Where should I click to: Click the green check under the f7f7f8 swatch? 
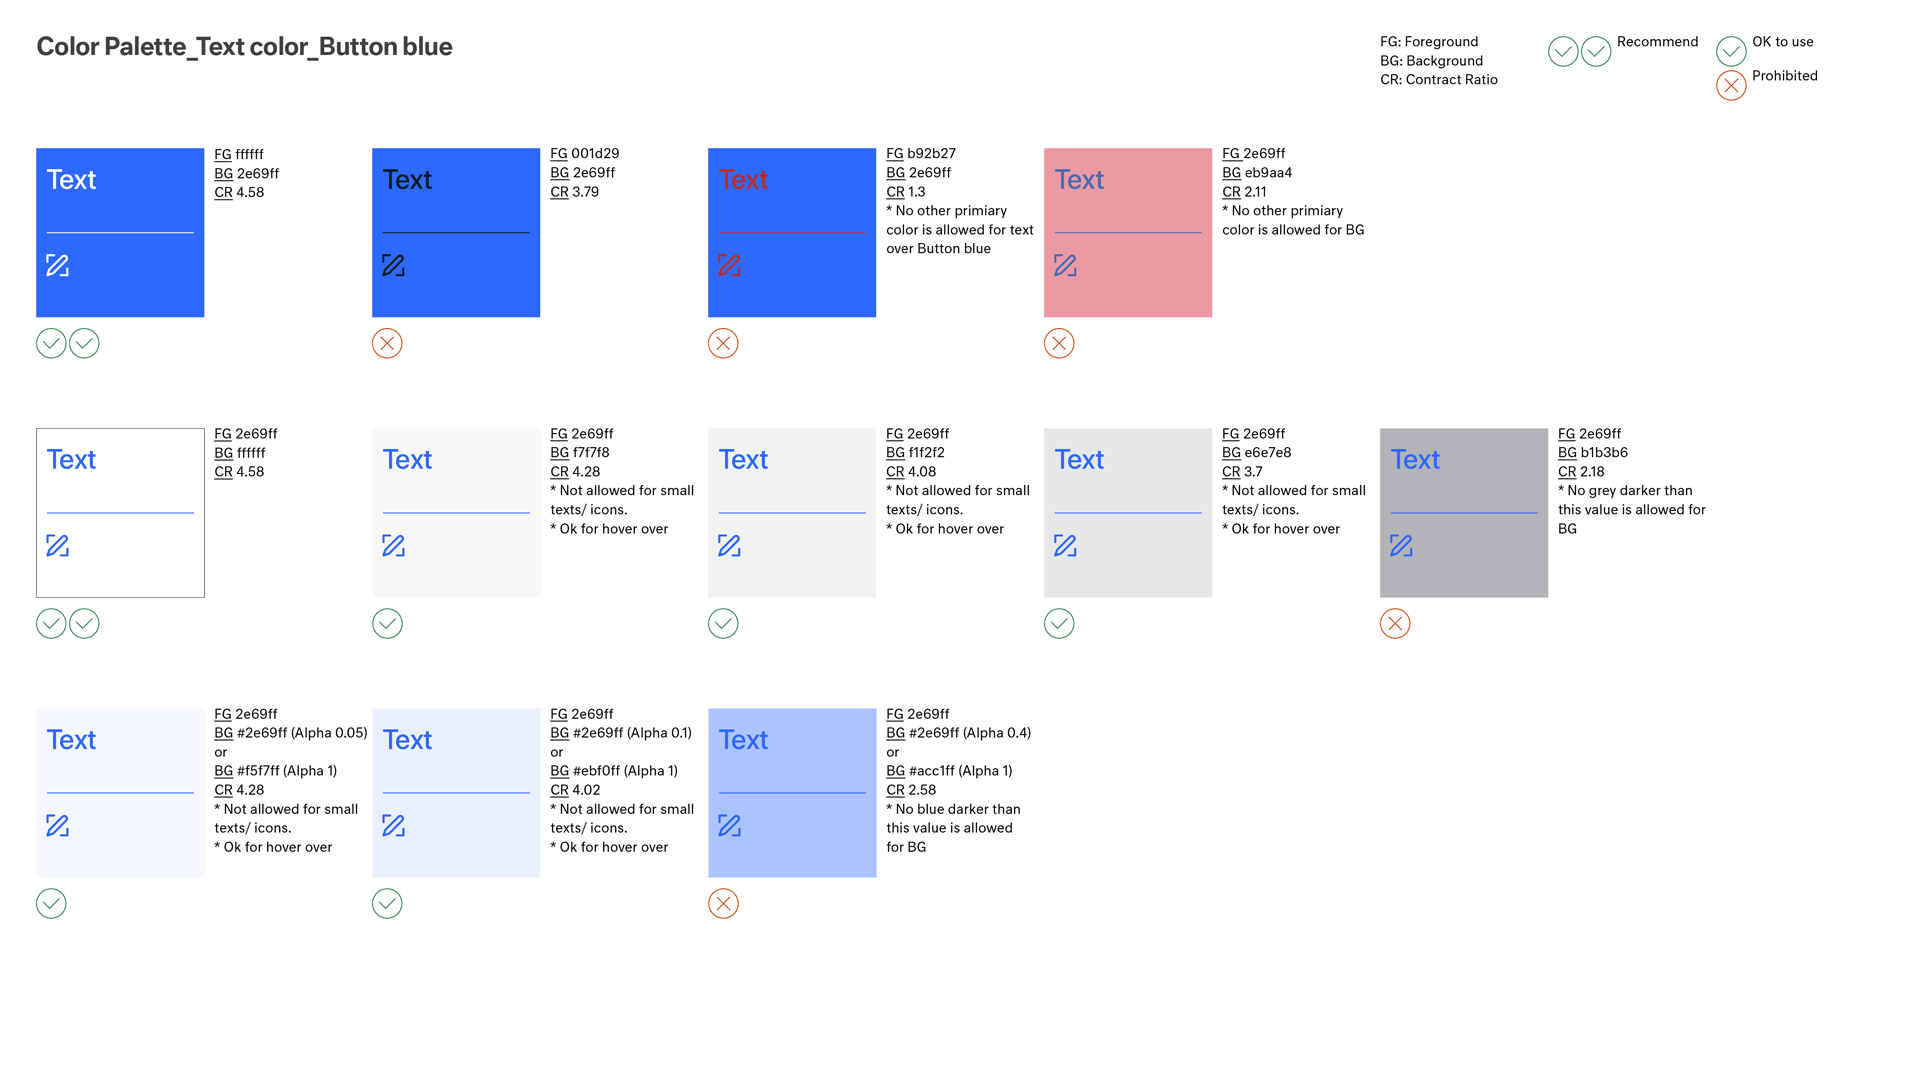pyautogui.click(x=387, y=623)
